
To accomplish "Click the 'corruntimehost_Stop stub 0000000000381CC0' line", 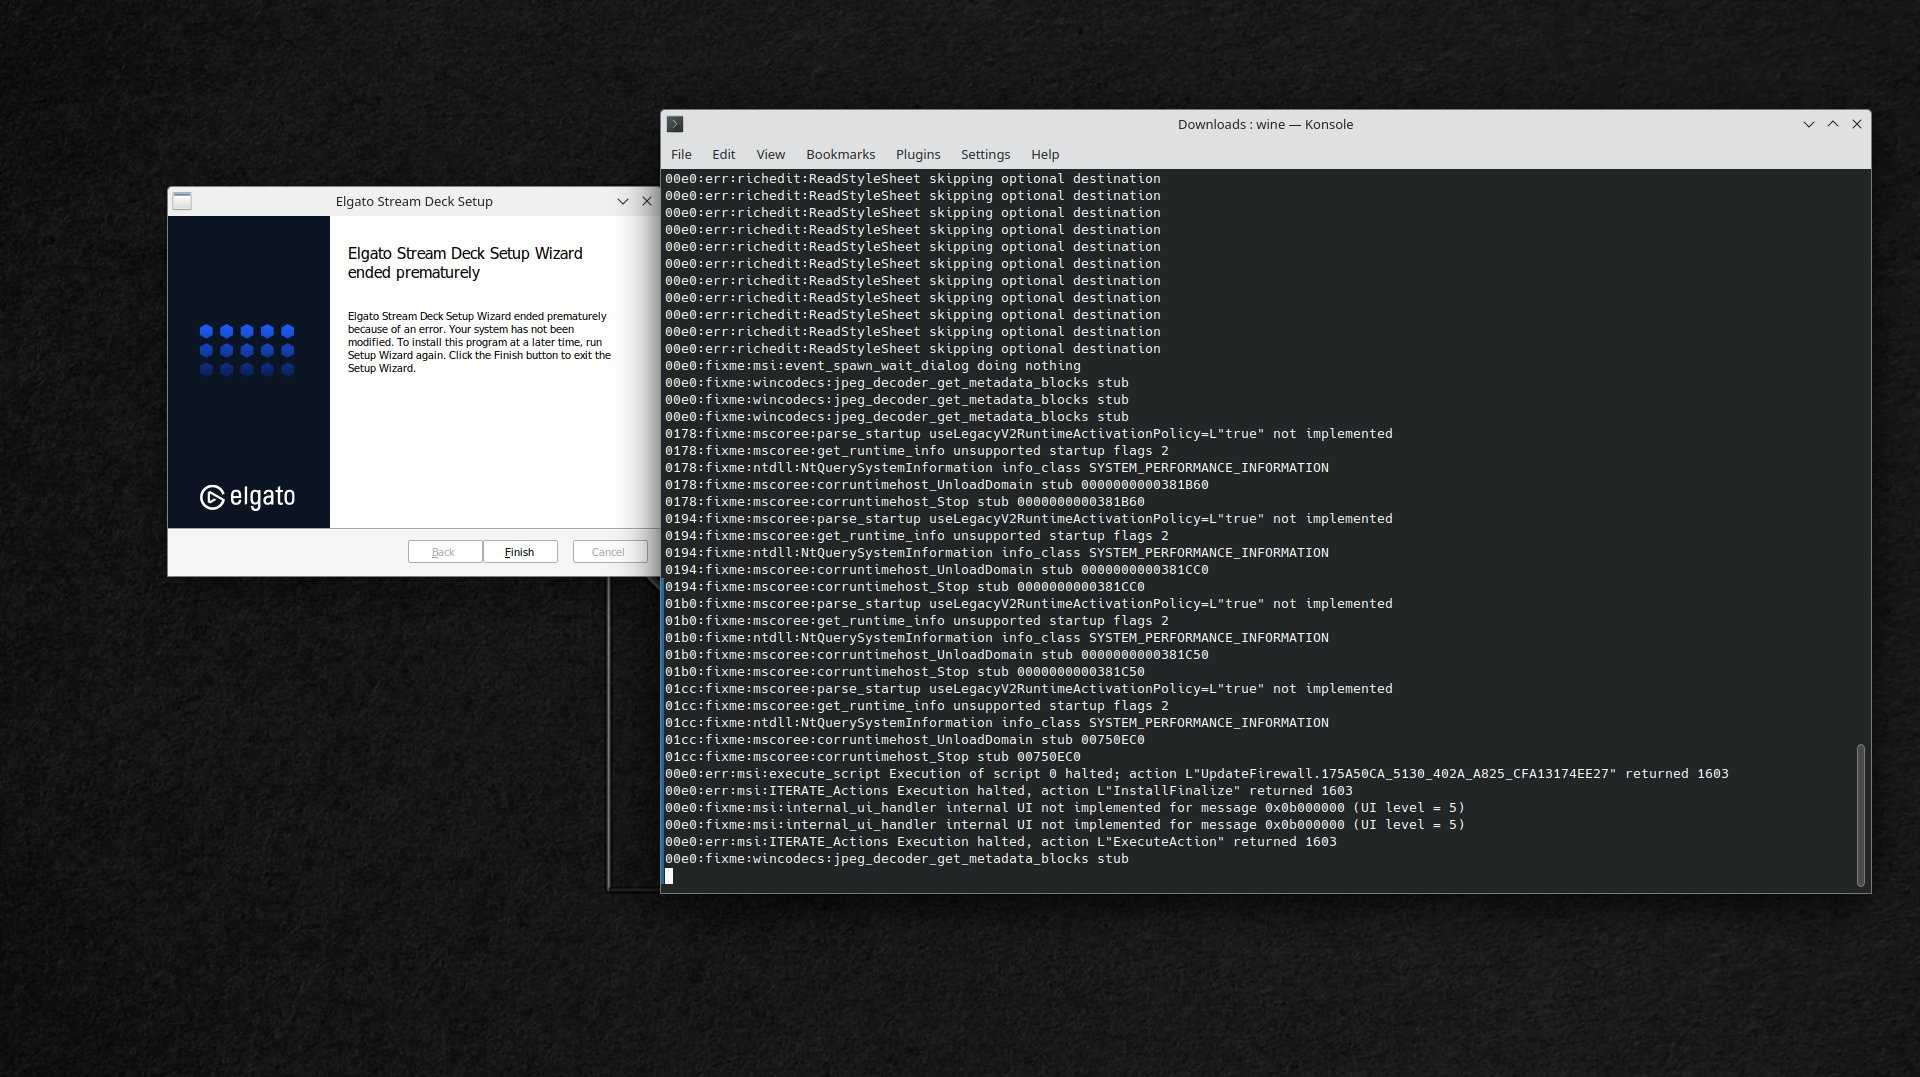I will click(x=904, y=587).
